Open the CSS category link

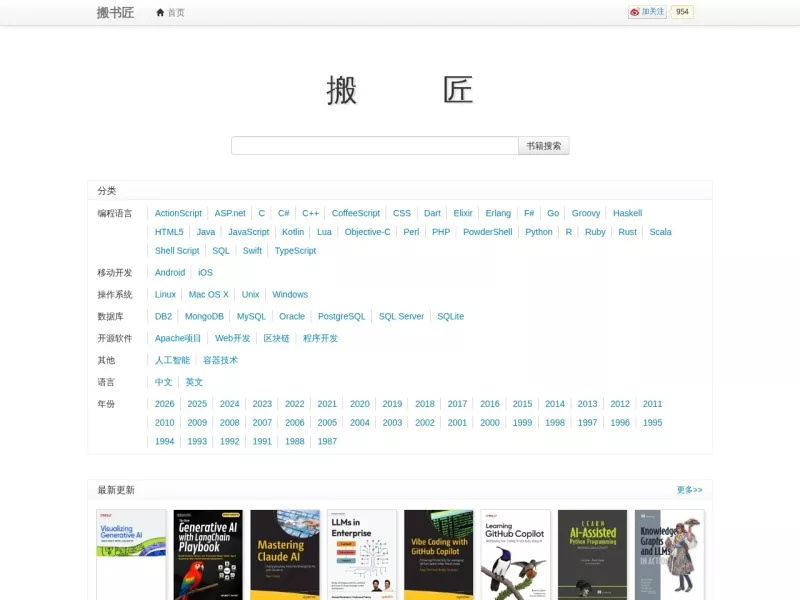(402, 213)
